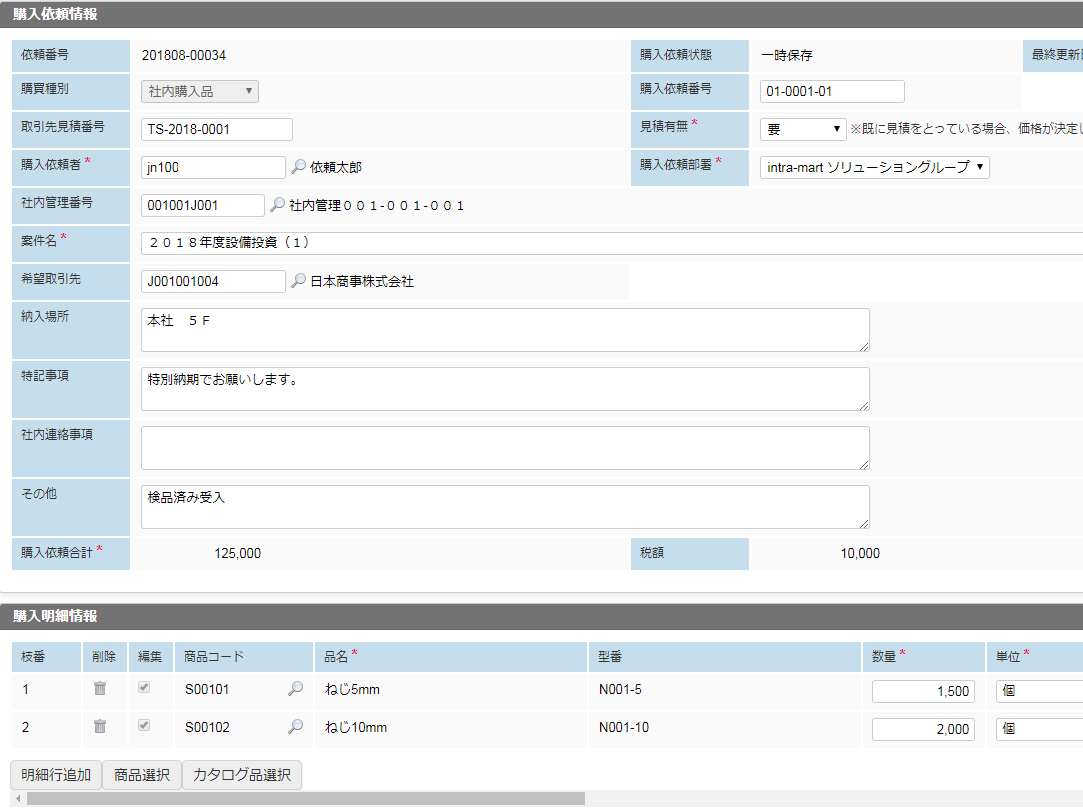Click the horizontal scrollbar at the bottom
Viewport: 1083px width, 812px height.
pos(305,799)
